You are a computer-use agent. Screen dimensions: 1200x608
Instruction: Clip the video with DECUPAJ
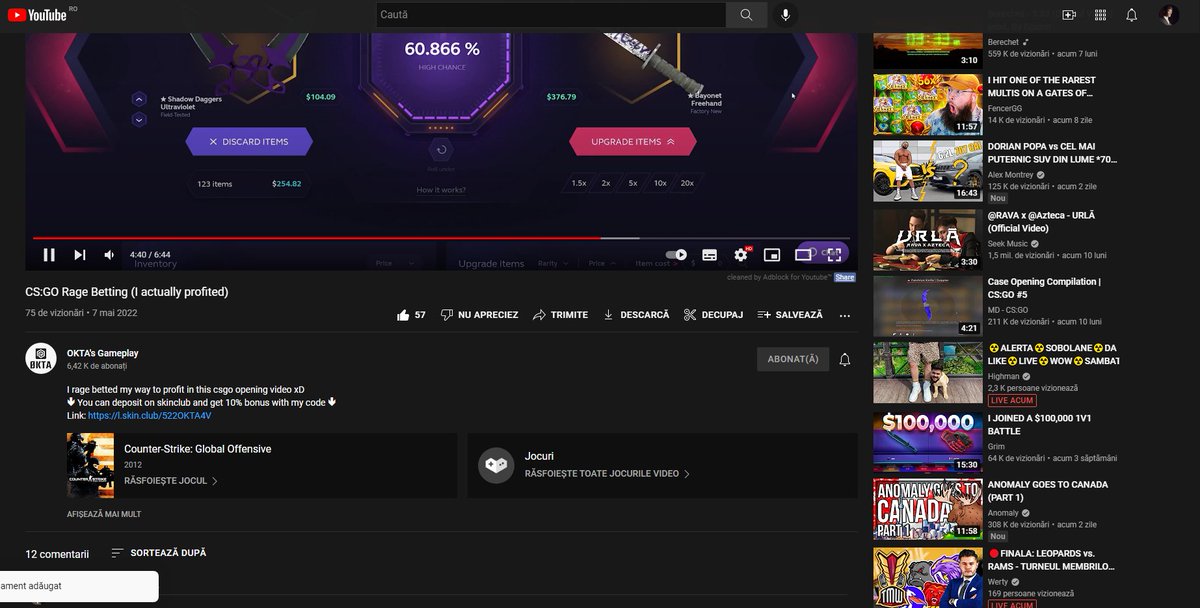tap(713, 315)
